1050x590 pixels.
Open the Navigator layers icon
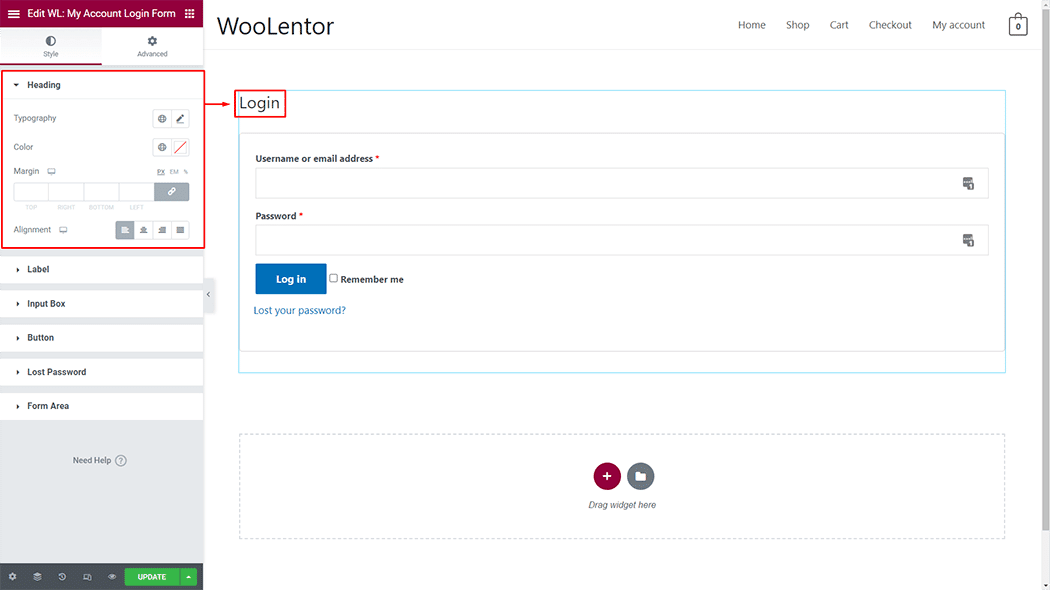point(37,577)
